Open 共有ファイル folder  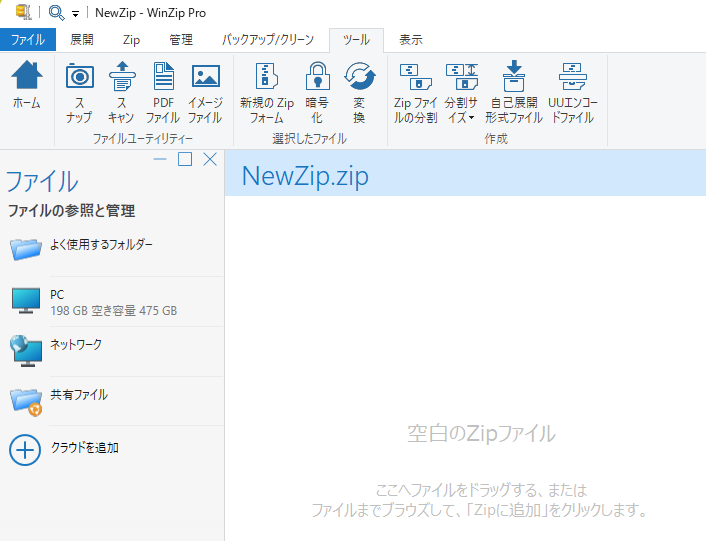pyautogui.click(x=112, y=401)
